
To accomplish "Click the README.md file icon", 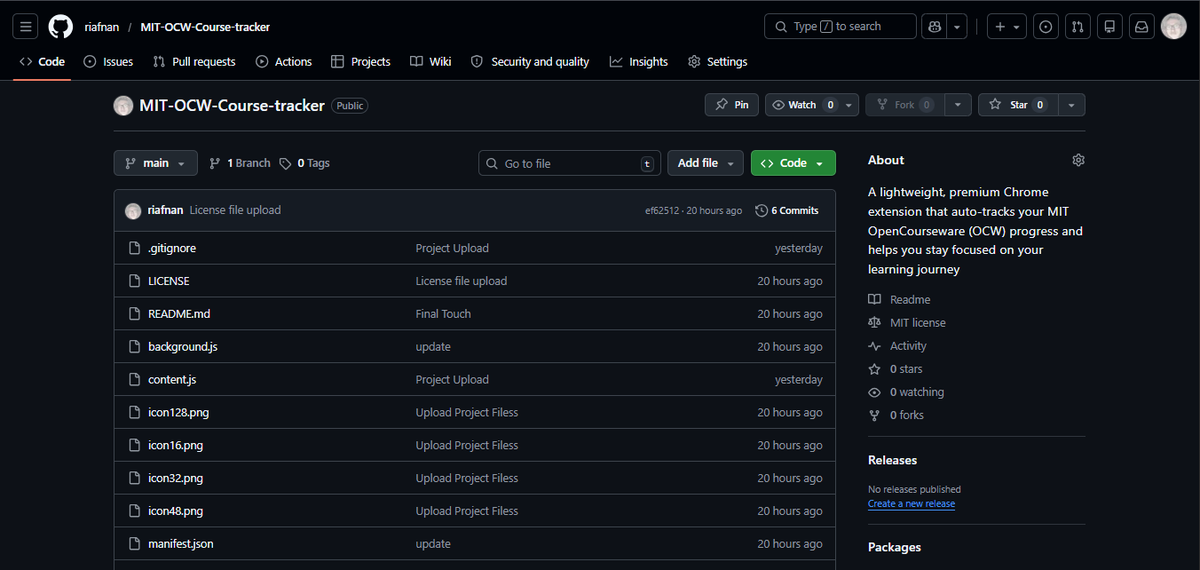I will click(135, 314).
